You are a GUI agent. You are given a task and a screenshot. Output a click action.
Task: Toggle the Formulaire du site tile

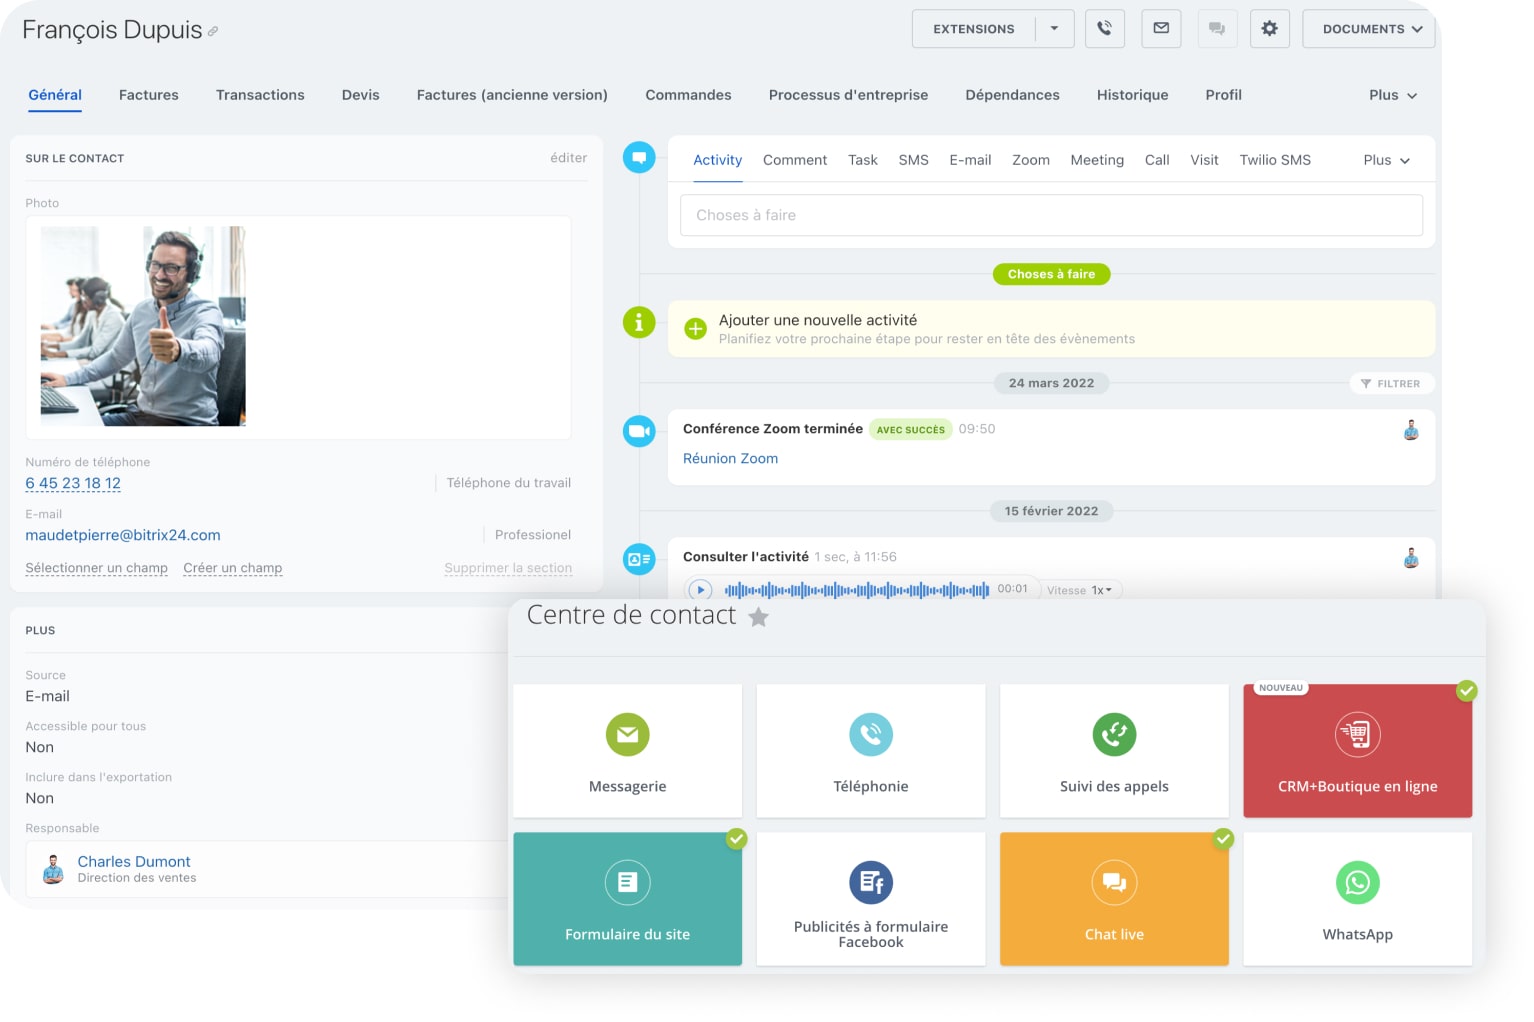(x=627, y=899)
